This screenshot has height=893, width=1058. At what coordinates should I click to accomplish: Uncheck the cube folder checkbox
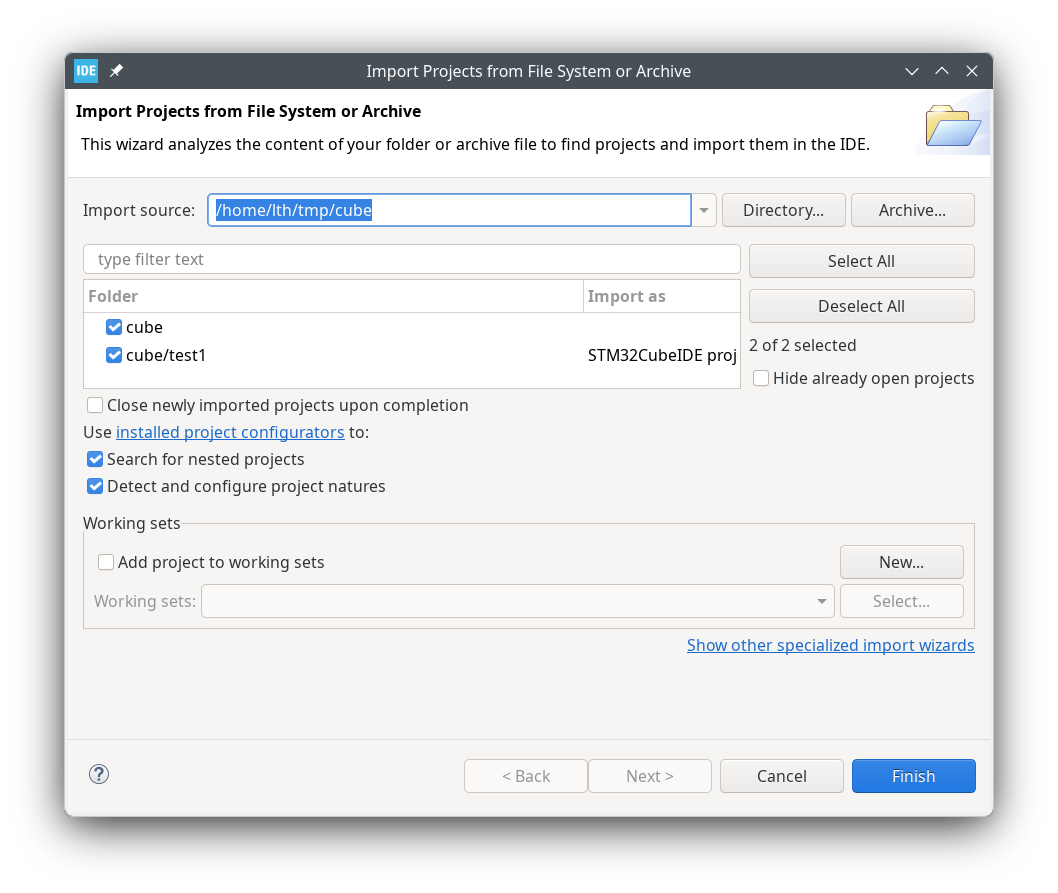pyautogui.click(x=114, y=327)
